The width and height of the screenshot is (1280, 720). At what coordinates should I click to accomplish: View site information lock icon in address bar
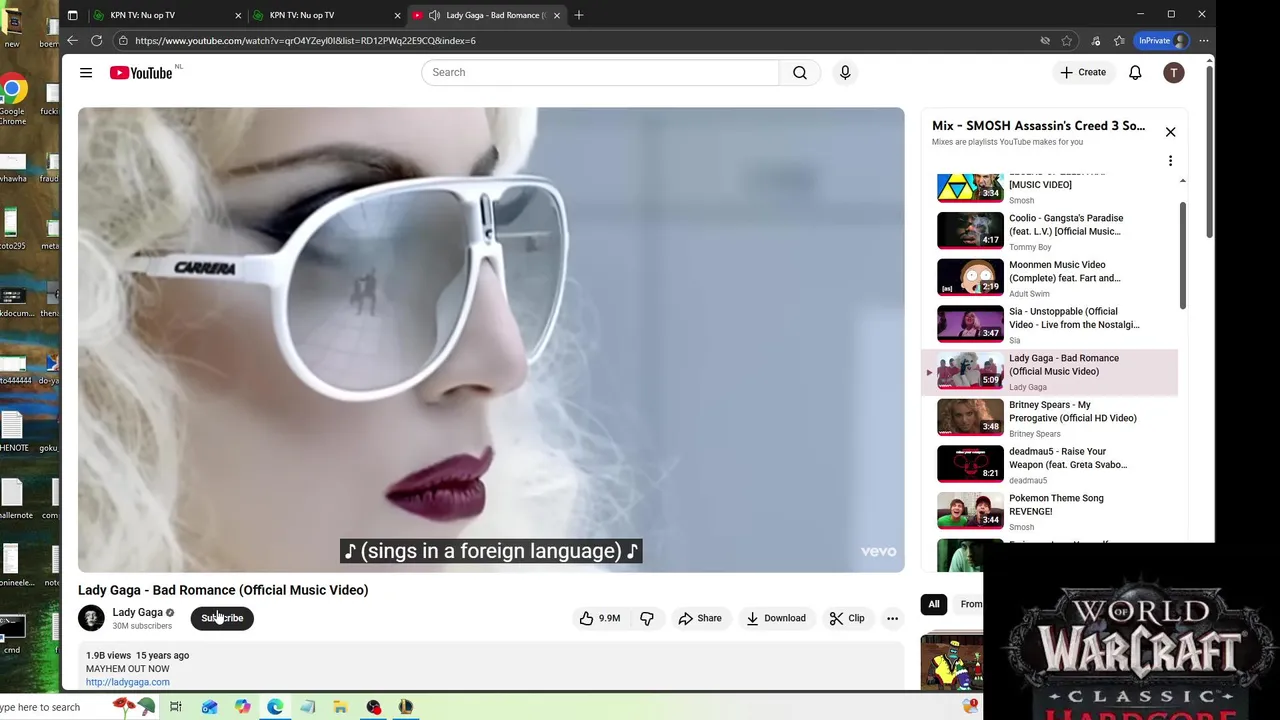coord(123,41)
